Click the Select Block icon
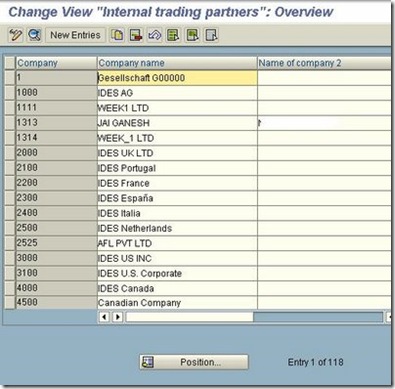Image resolution: width=395 pixels, height=389 pixels. 192,35
